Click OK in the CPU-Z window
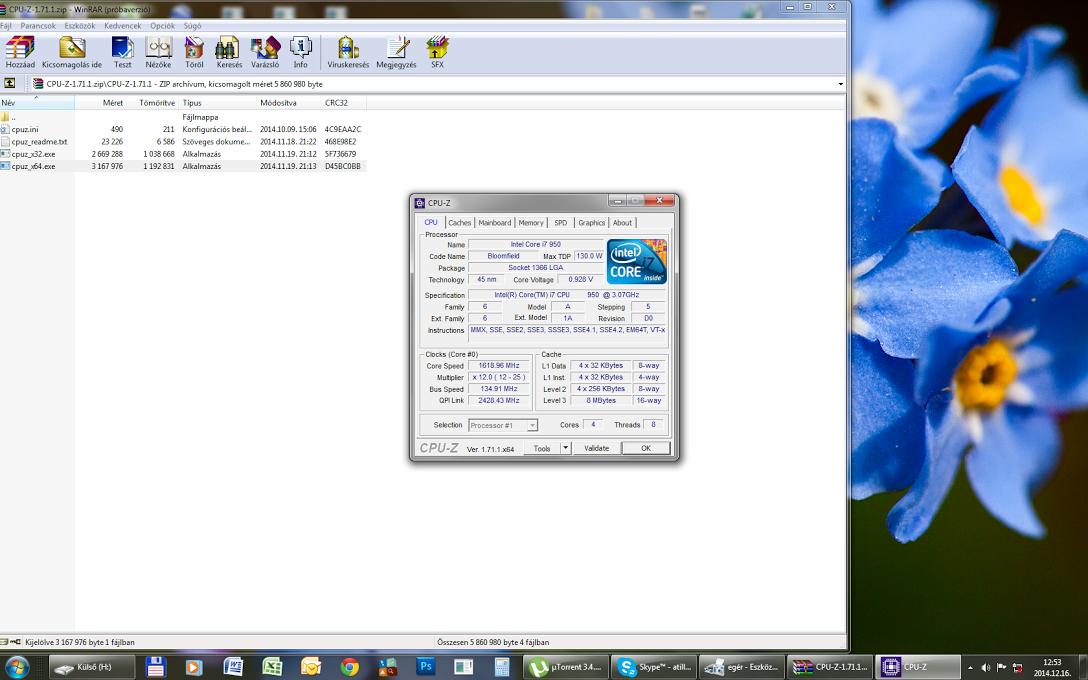This screenshot has width=1088, height=680. 646,448
